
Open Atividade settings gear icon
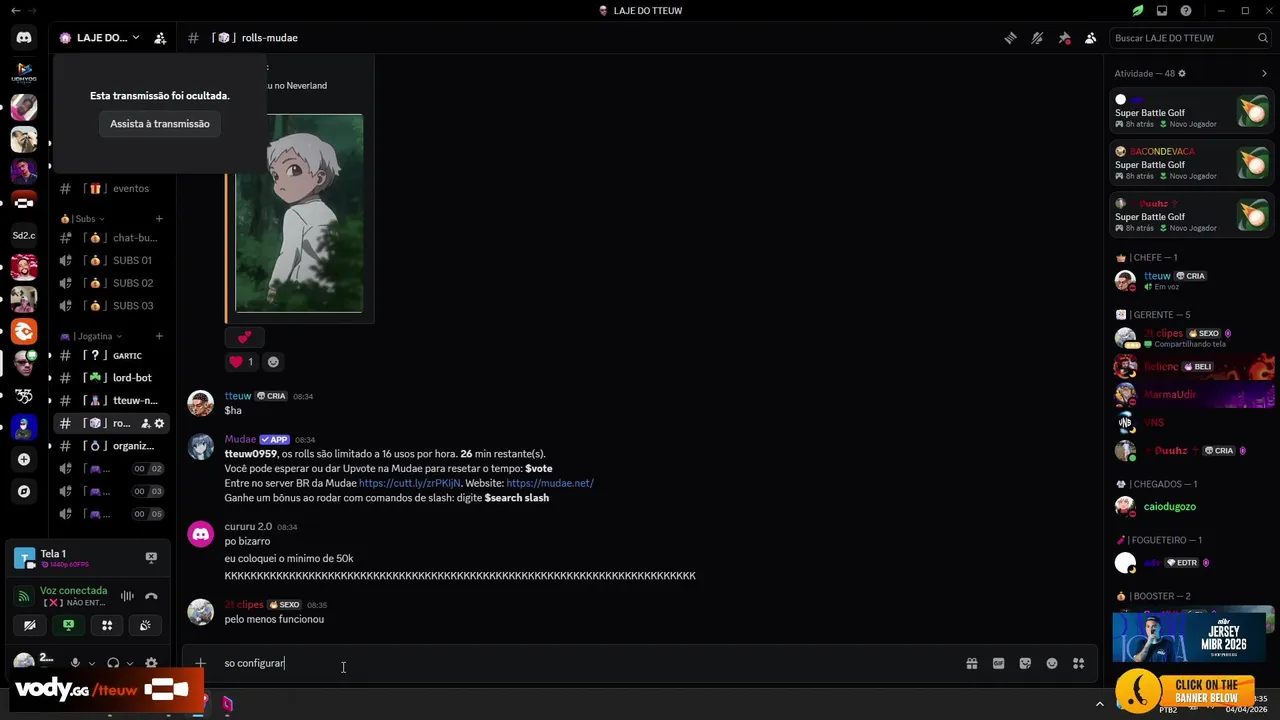pos(1182,74)
